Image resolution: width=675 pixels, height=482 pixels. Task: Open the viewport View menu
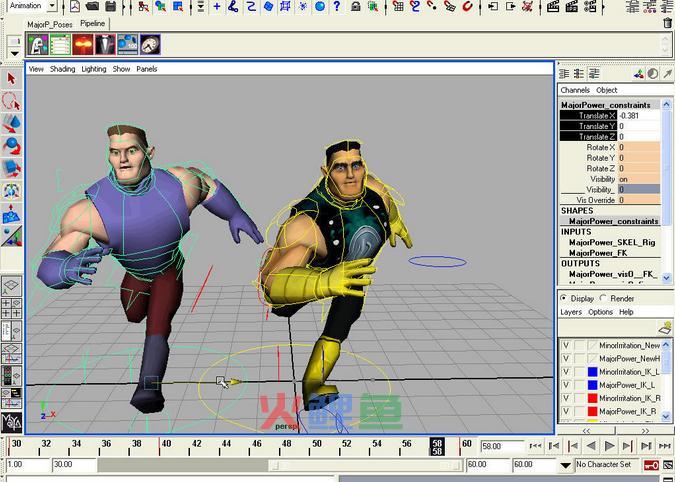point(36,69)
